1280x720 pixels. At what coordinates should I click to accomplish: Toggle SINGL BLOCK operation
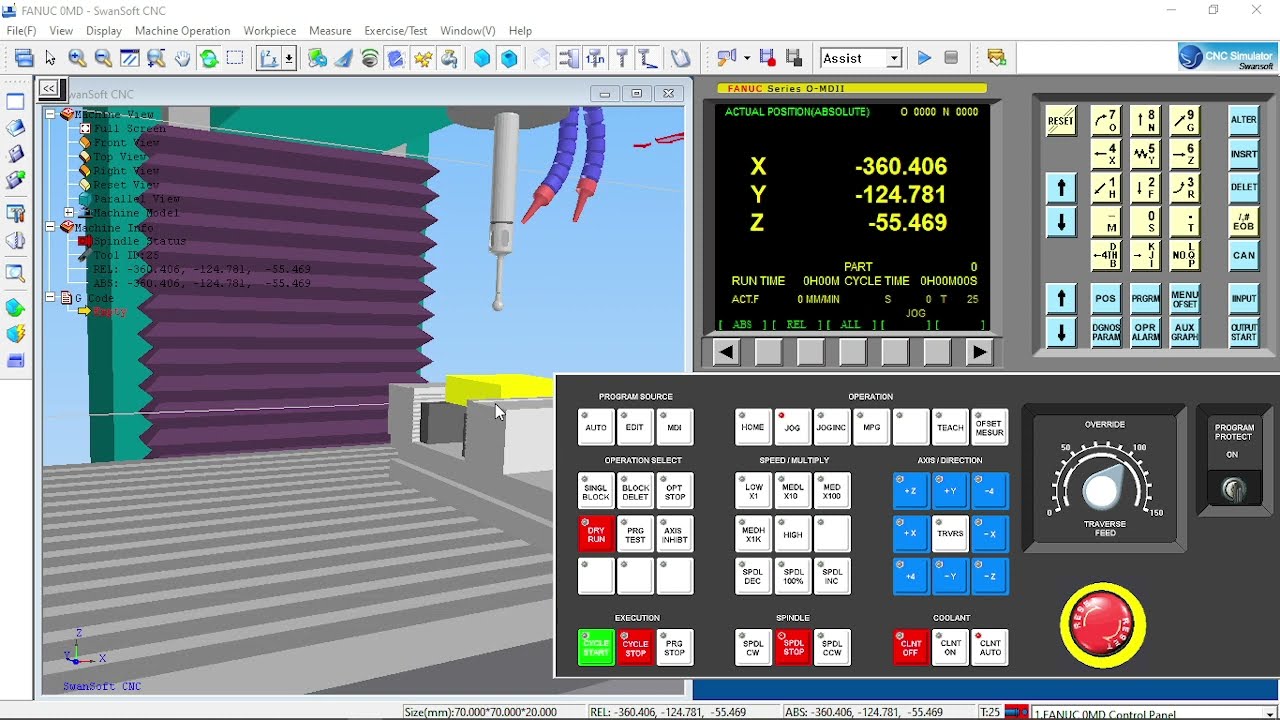[596, 491]
